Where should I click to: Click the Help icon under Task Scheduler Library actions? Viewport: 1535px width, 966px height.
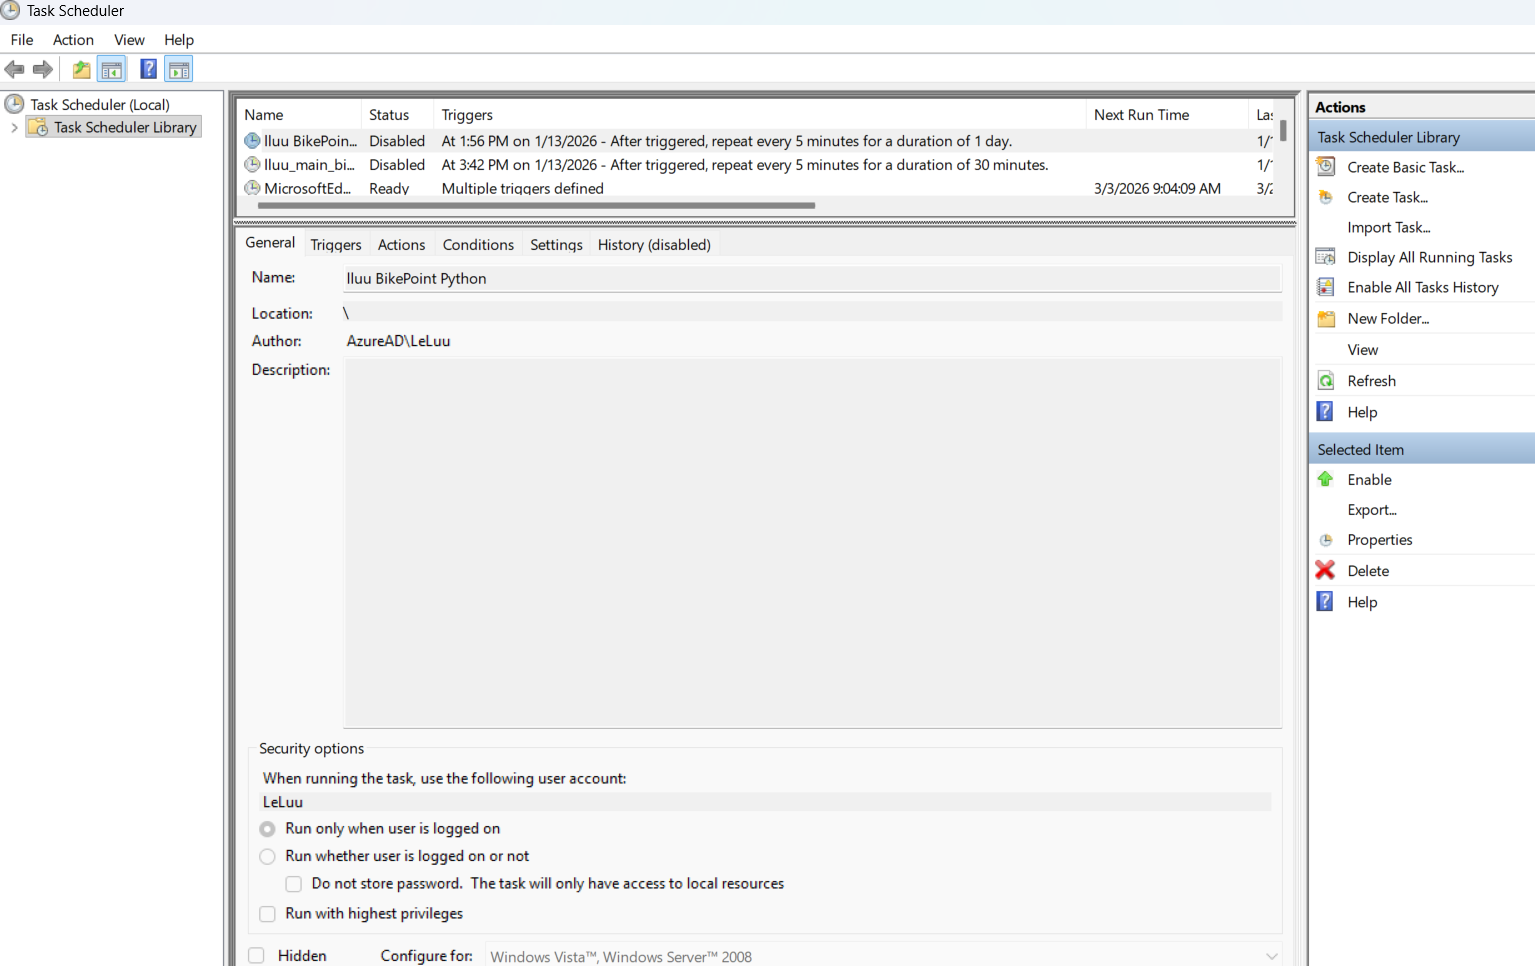1325,411
